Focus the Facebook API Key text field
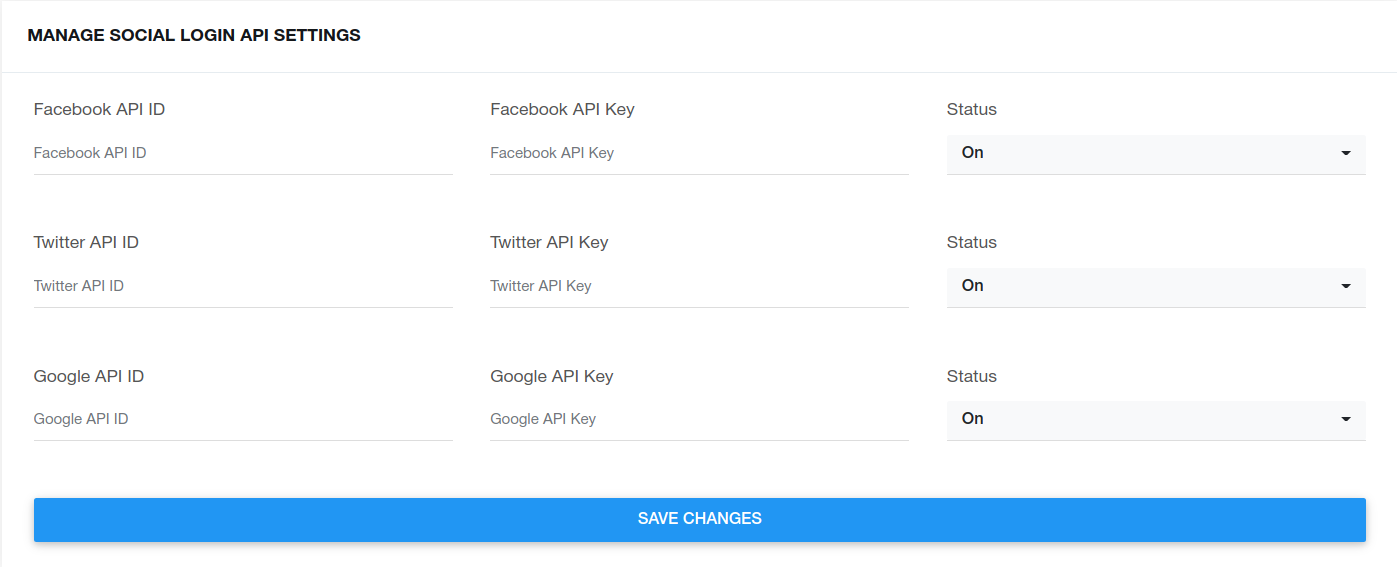1397x567 pixels. [699, 153]
